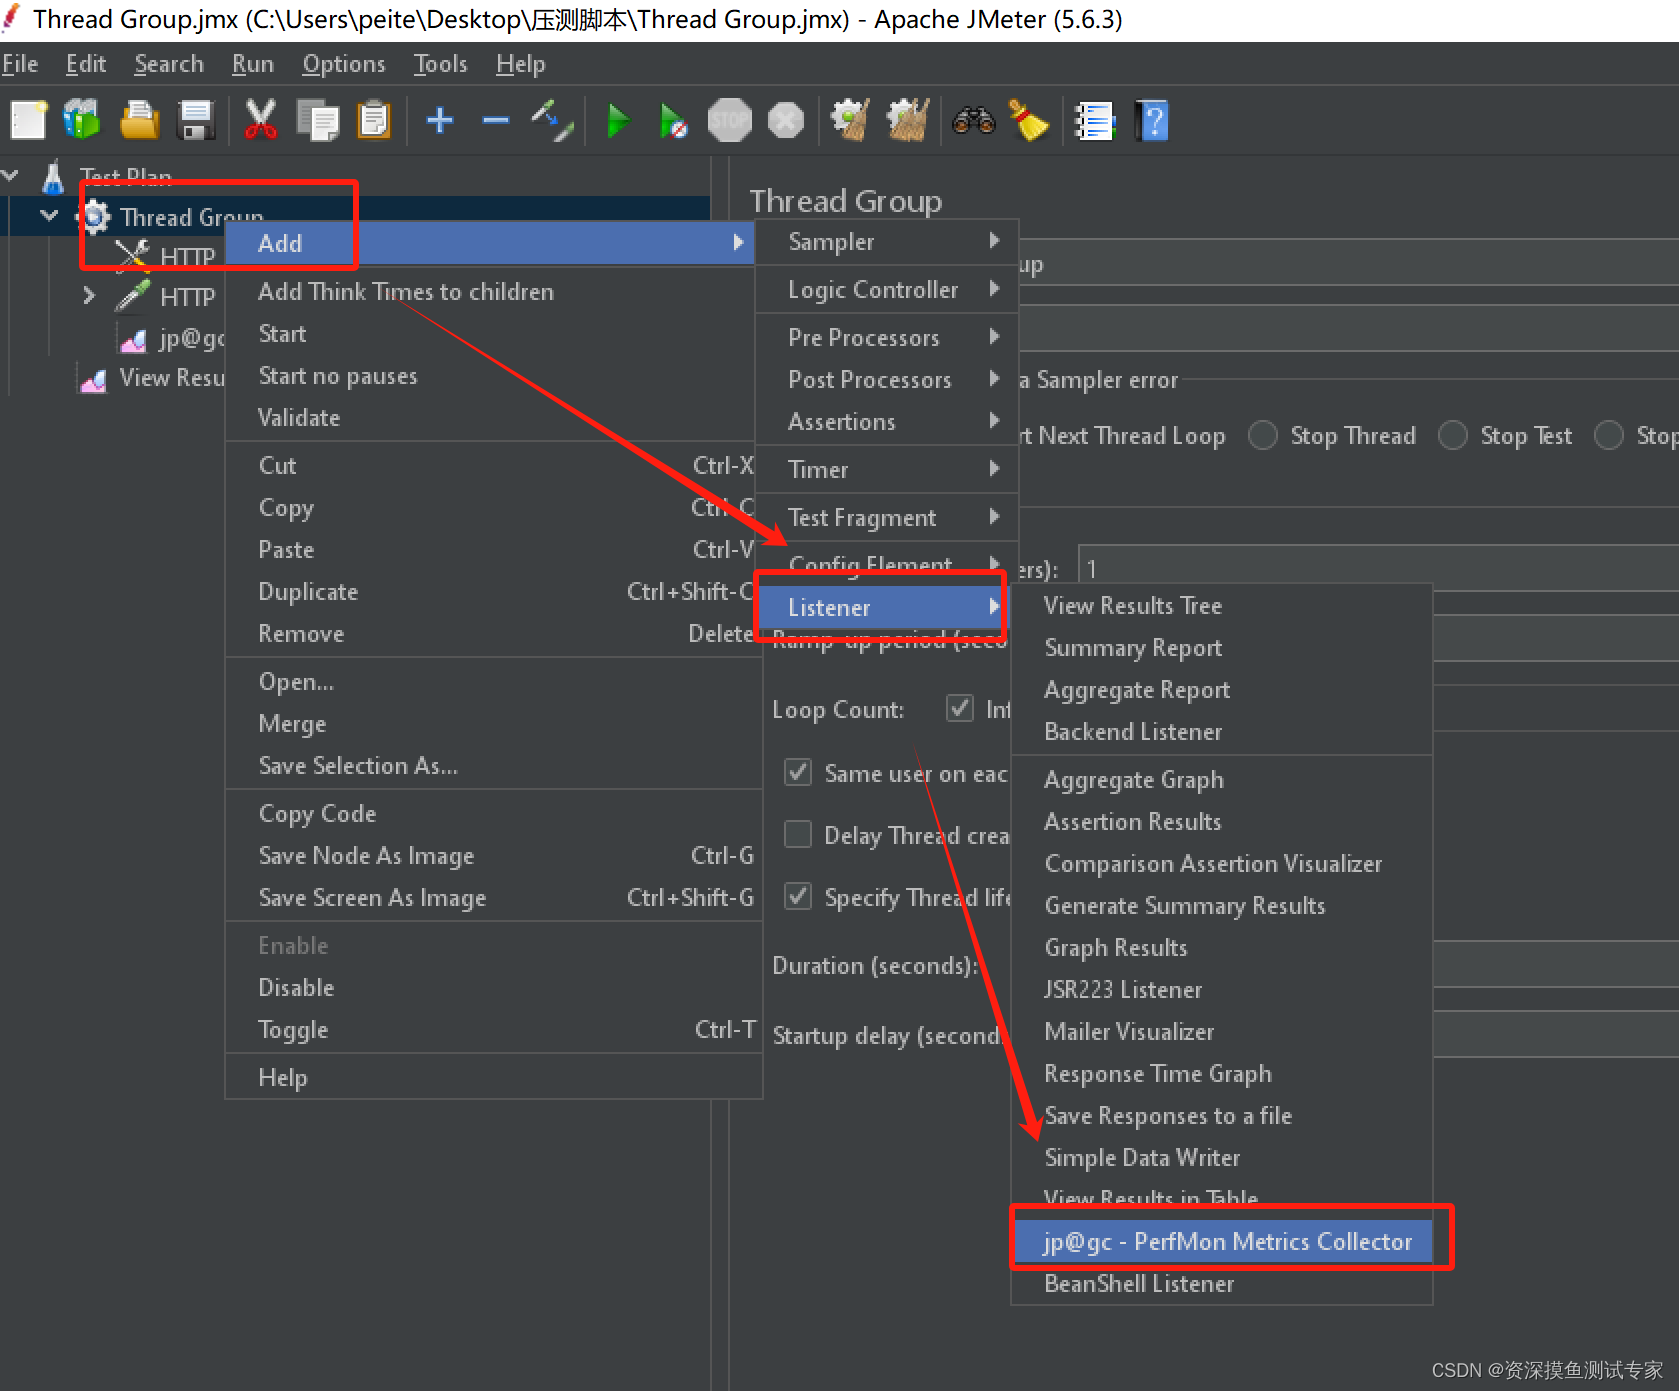Screen dimensions: 1679x1391
Task: Click the Cut scissors icon
Action: point(261,121)
